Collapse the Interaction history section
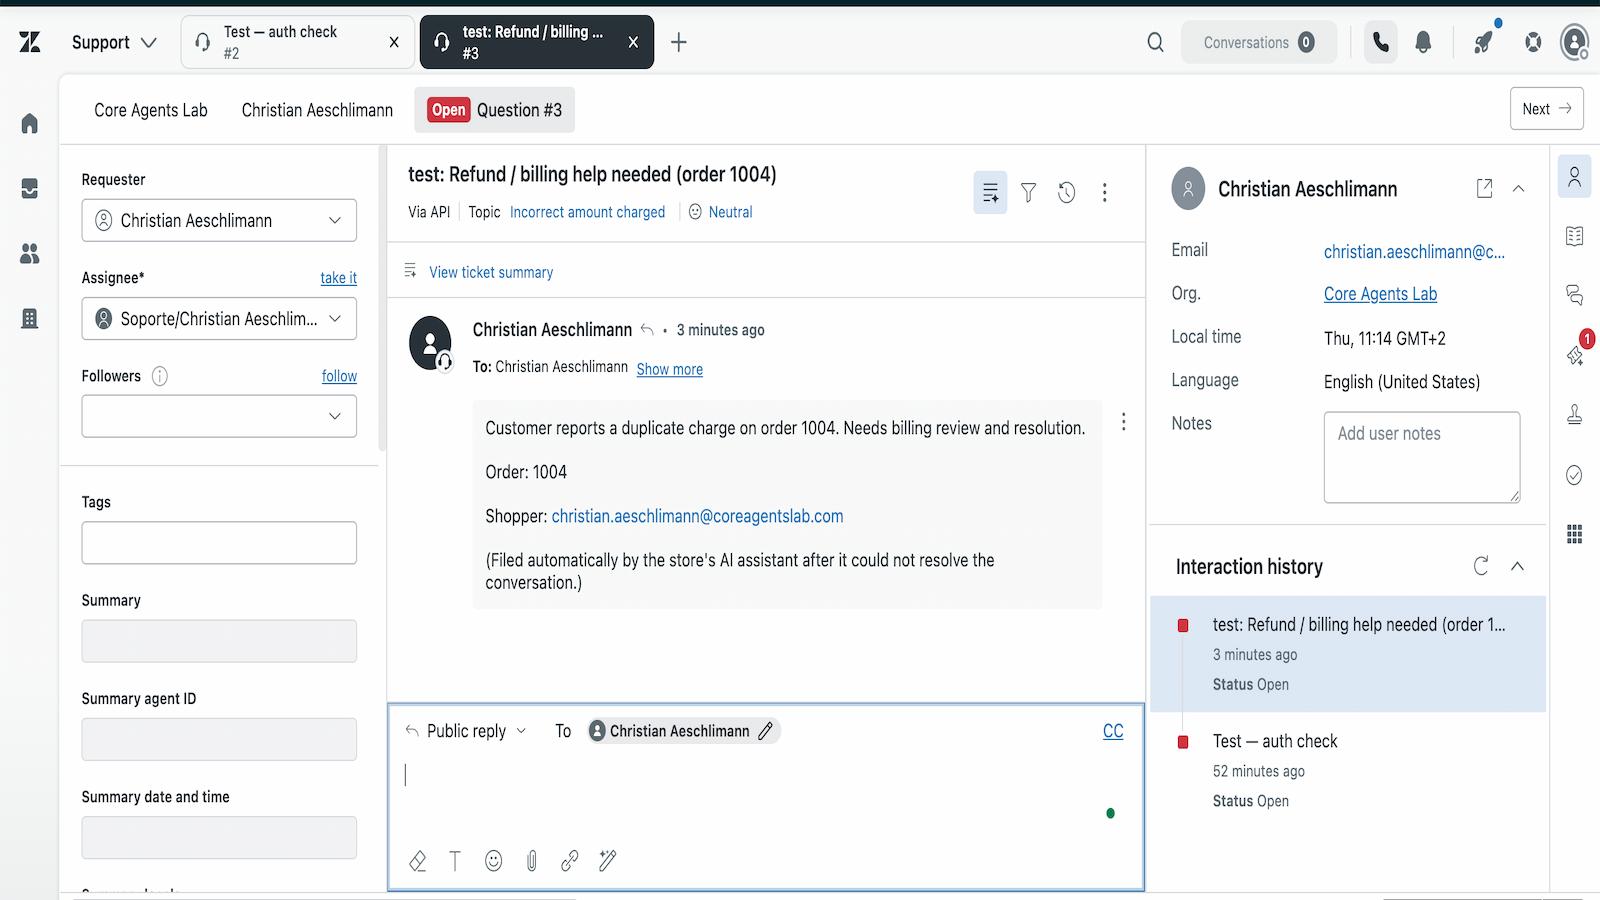 pos(1517,566)
